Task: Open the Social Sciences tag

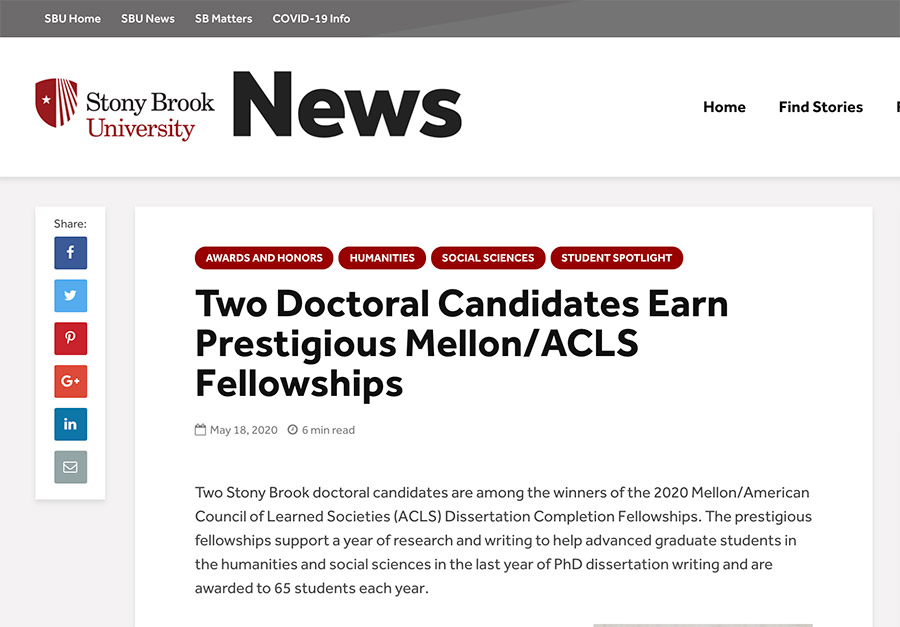Action: pos(488,258)
